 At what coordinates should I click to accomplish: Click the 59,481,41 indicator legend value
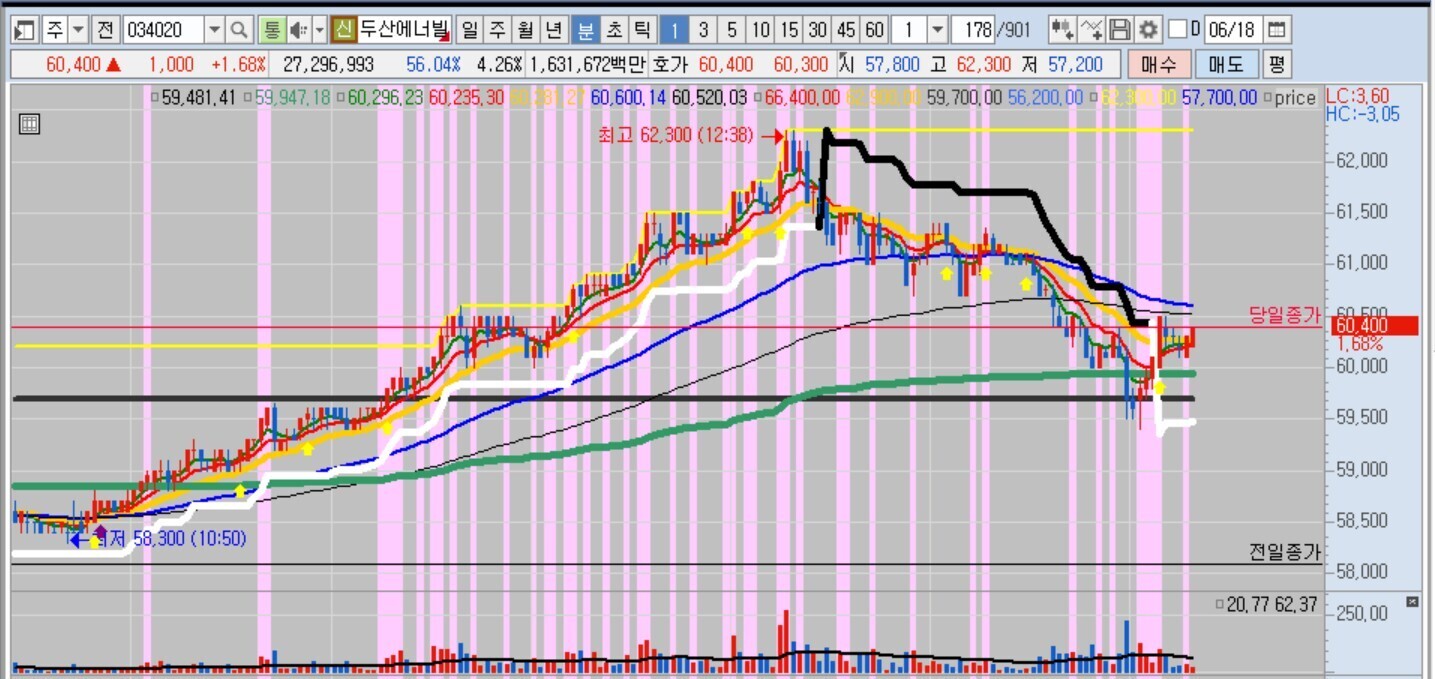pyautogui.click(x=198, y=98)
